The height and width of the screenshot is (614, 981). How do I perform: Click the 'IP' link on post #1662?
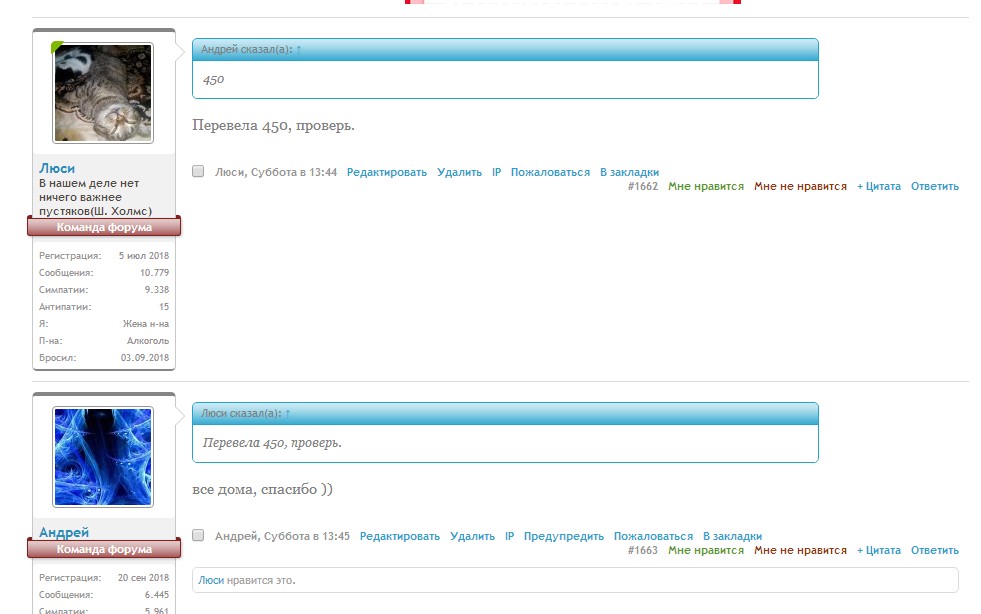point(494,171)
